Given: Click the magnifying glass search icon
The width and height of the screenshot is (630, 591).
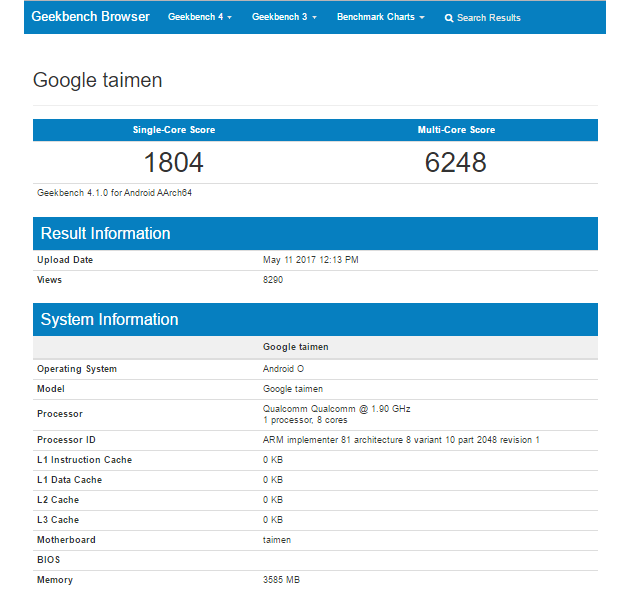Looking at the screenshot, I should pos(449,18).
